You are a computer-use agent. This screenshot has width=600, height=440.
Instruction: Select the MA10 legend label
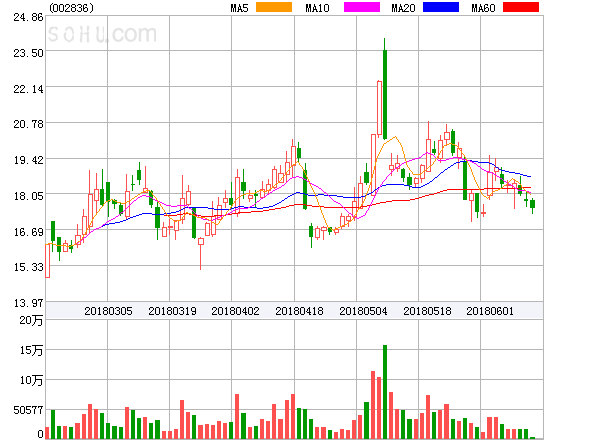[x=317, y=8]
